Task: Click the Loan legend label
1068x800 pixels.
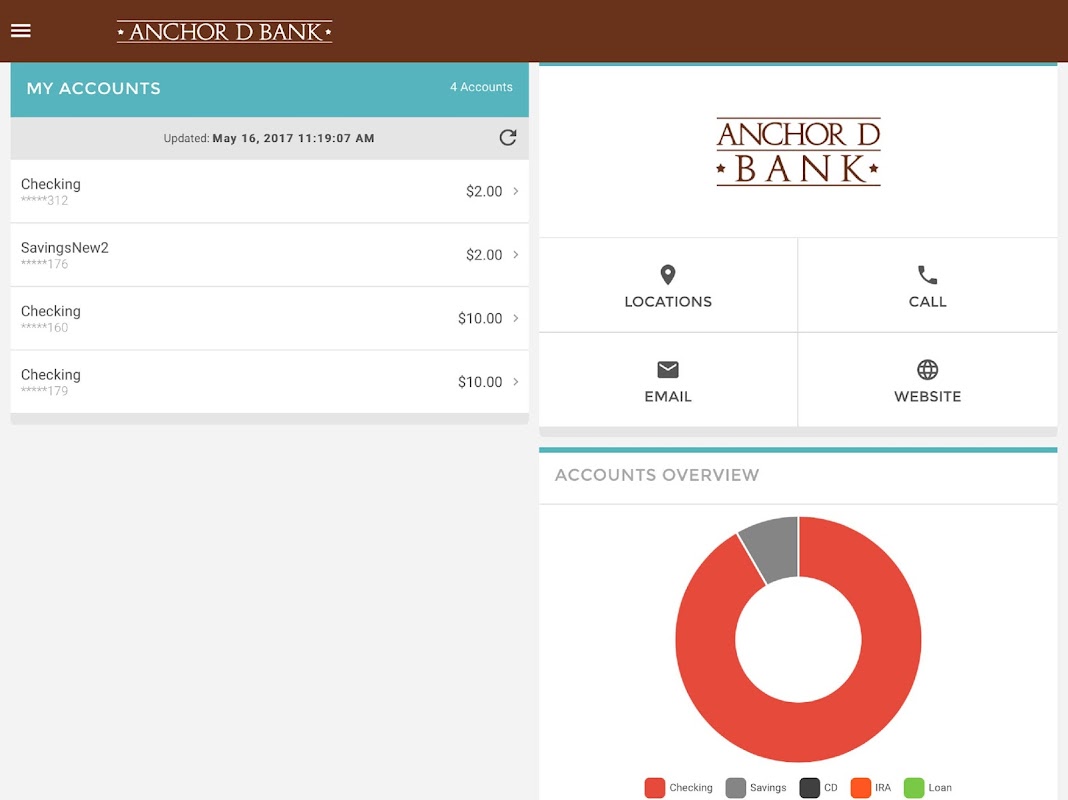Action: (x=939, y=788)
